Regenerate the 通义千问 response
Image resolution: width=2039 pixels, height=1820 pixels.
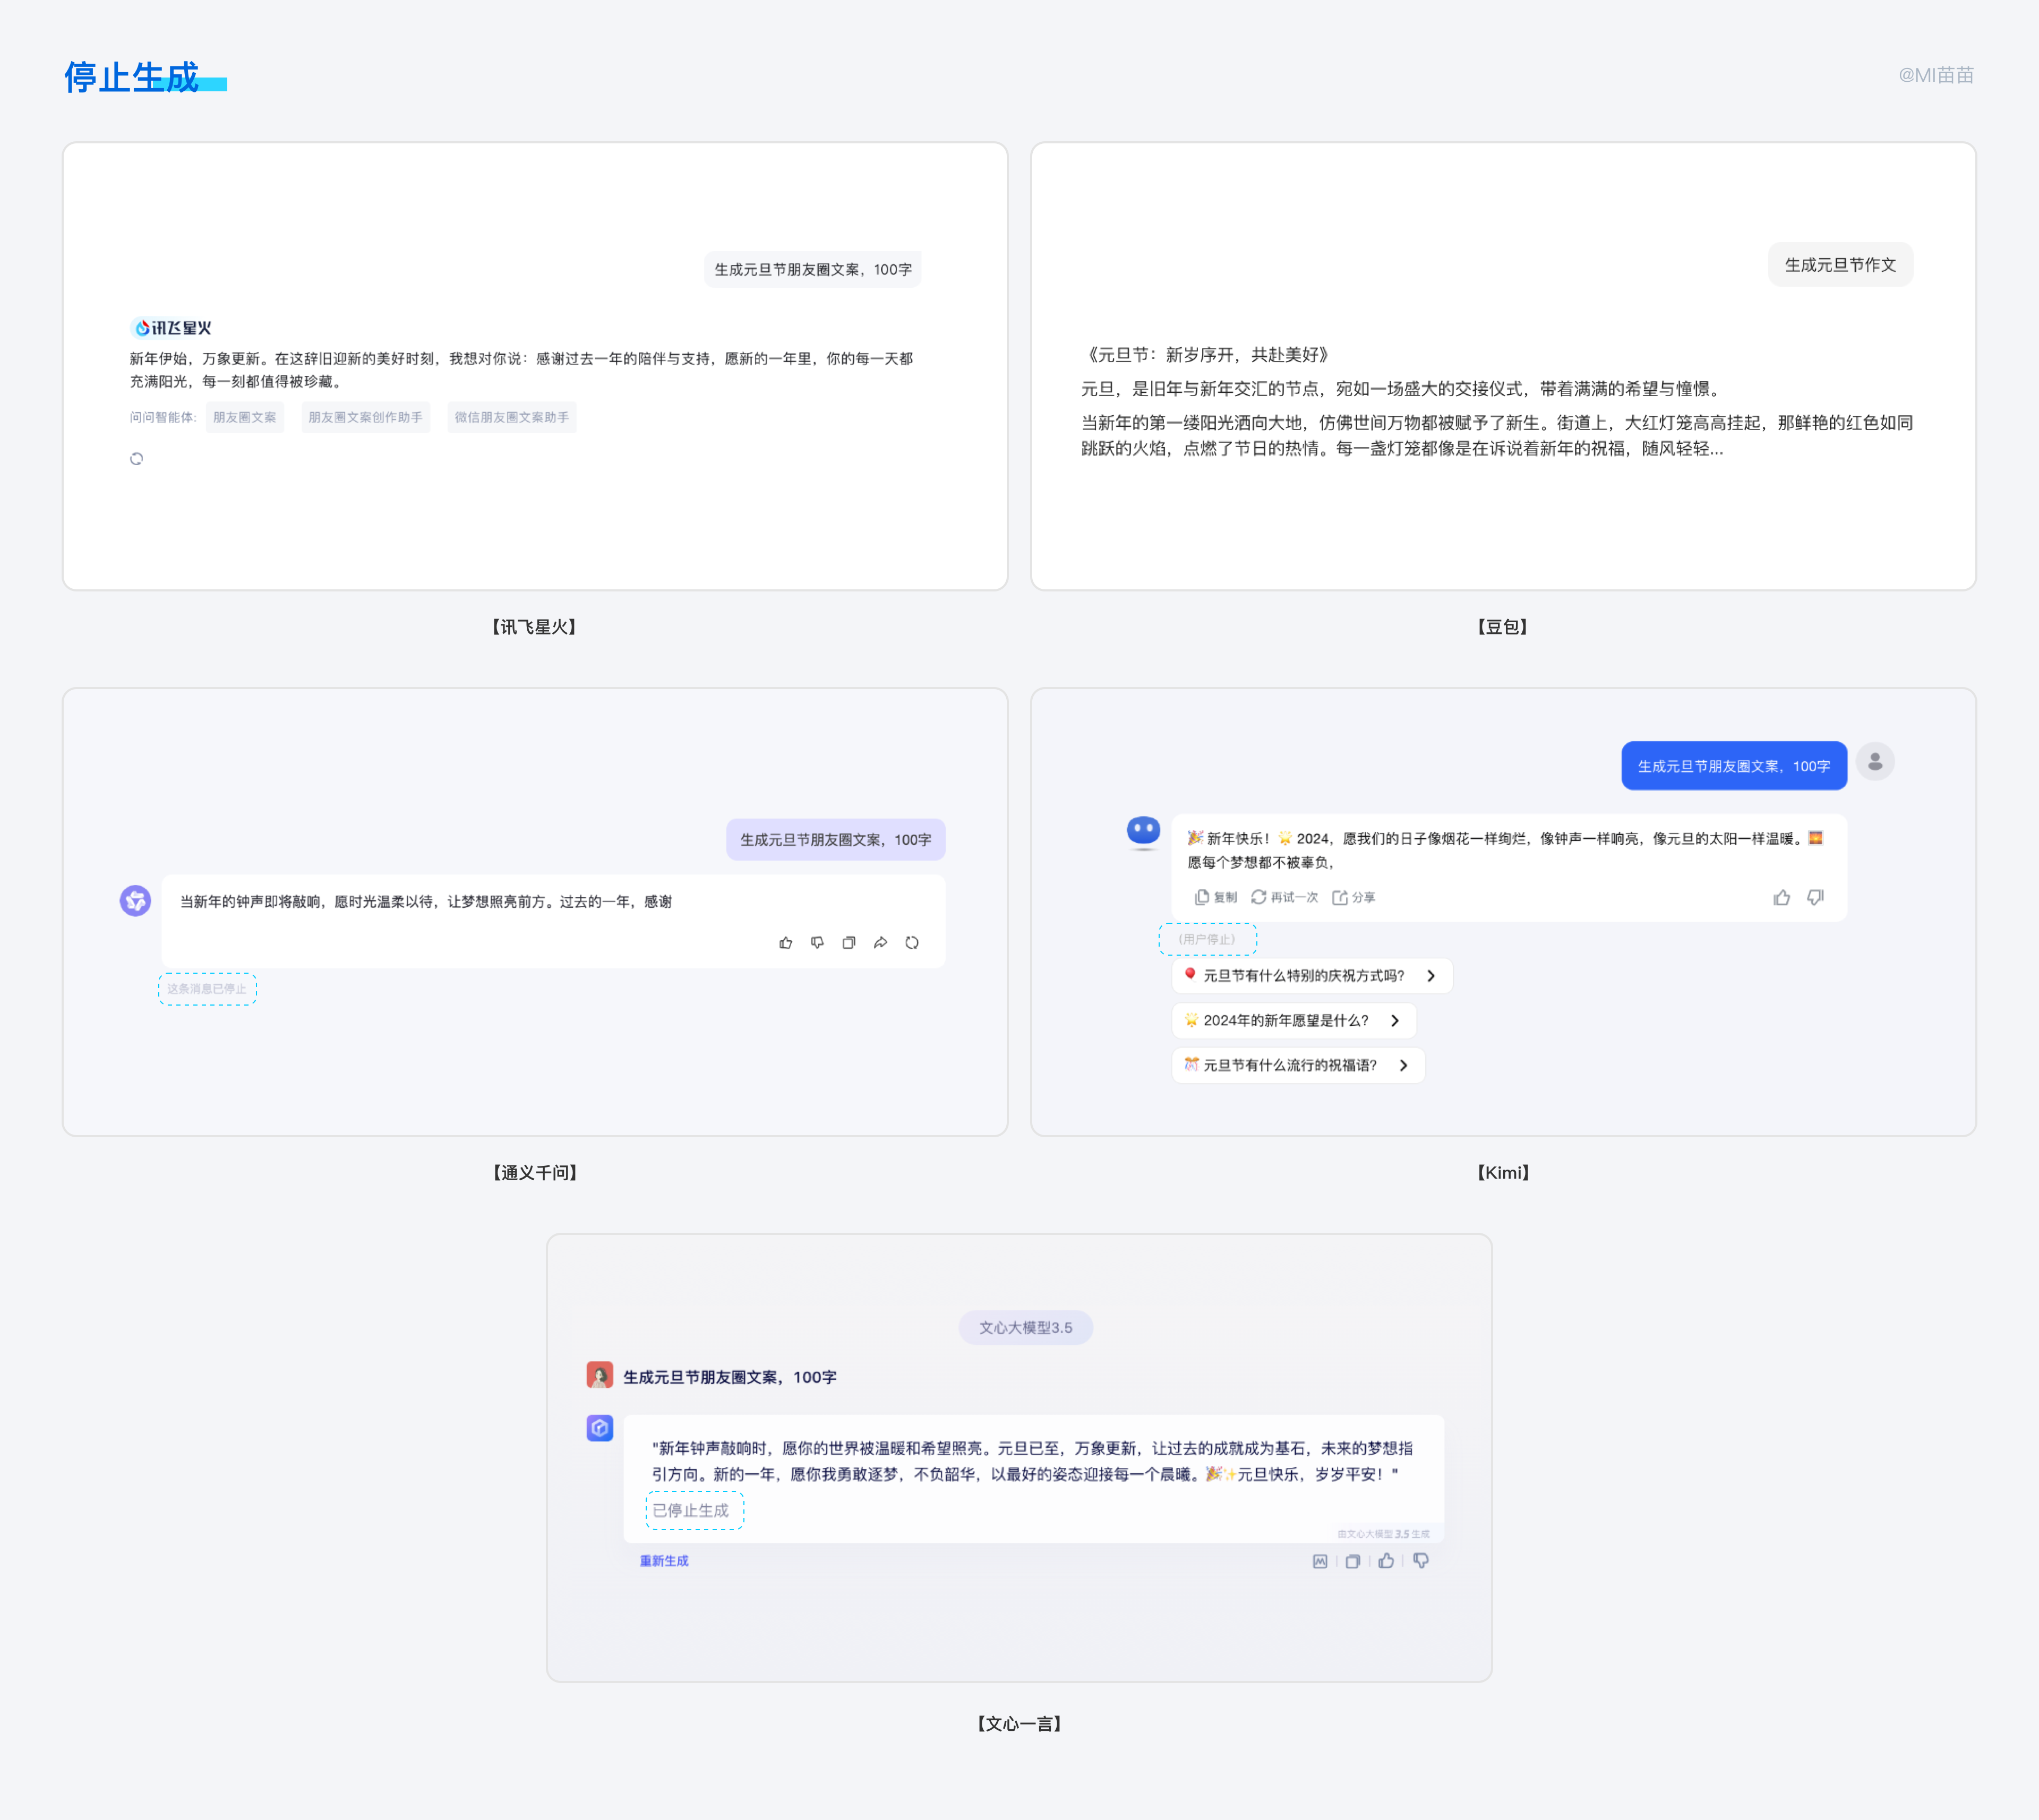click(x=912, y=943)
